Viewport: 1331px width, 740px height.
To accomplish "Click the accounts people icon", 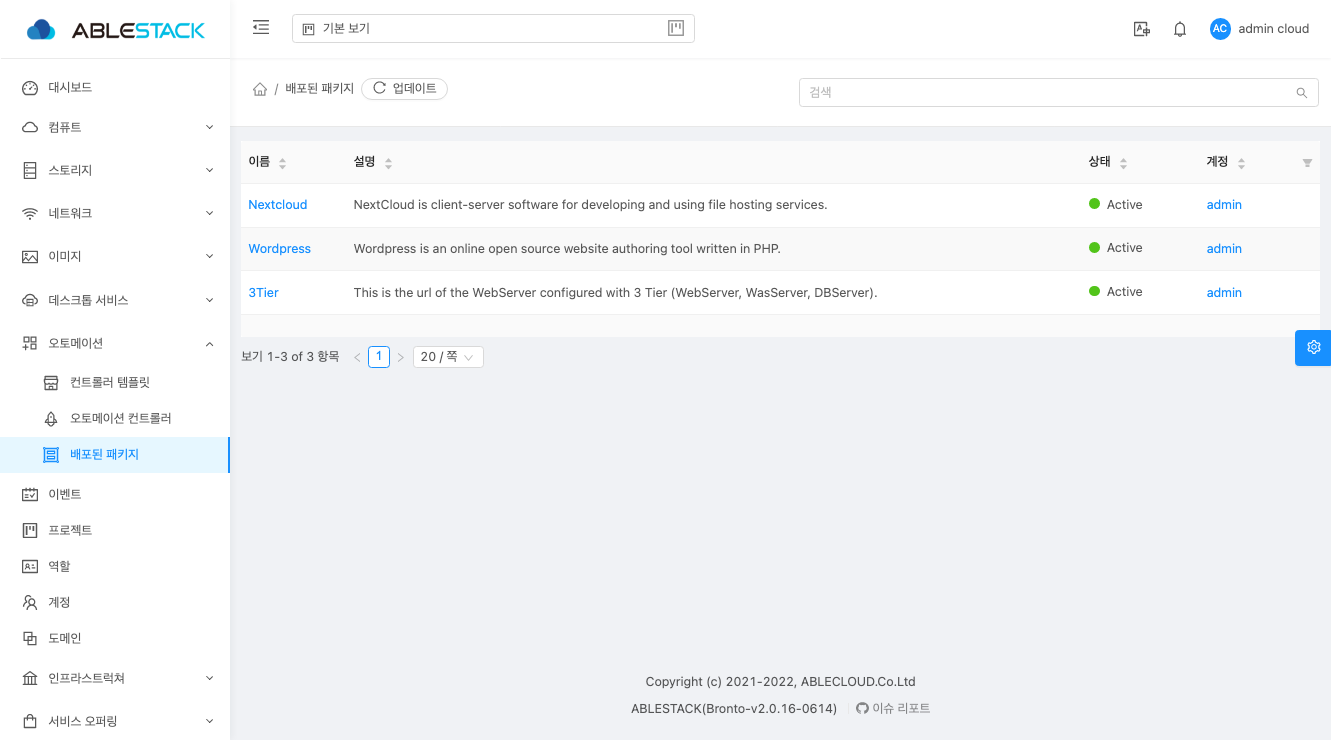I will pyautogui.click(x=30, y=602).
